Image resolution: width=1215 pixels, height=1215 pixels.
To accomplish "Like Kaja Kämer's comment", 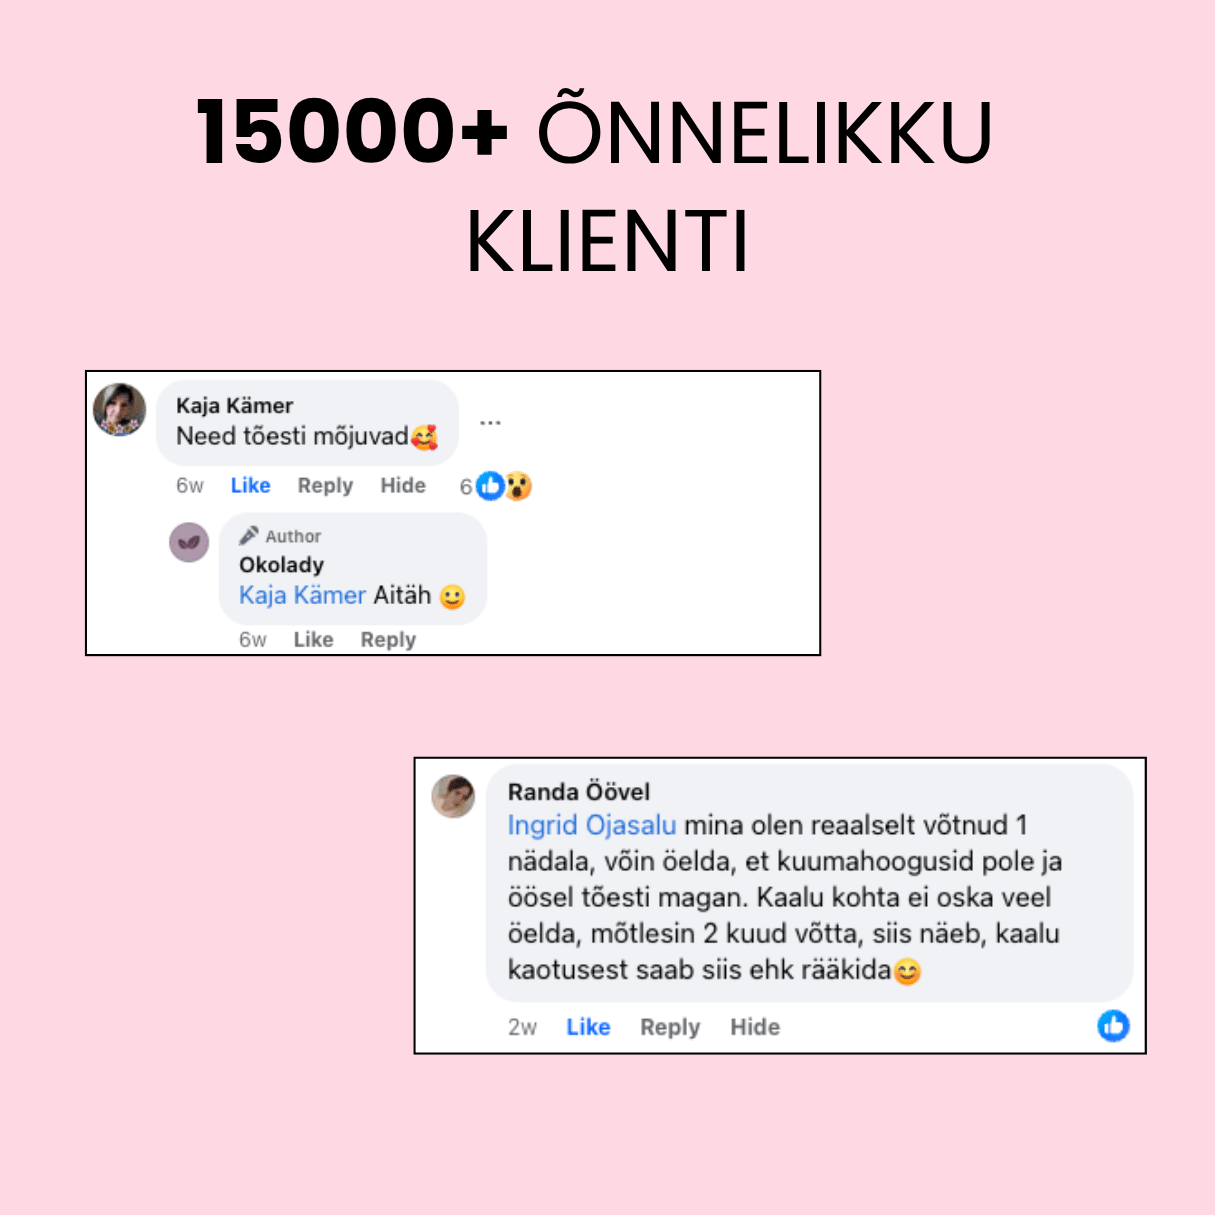I will pyautogui.click(x=250, y=486).
